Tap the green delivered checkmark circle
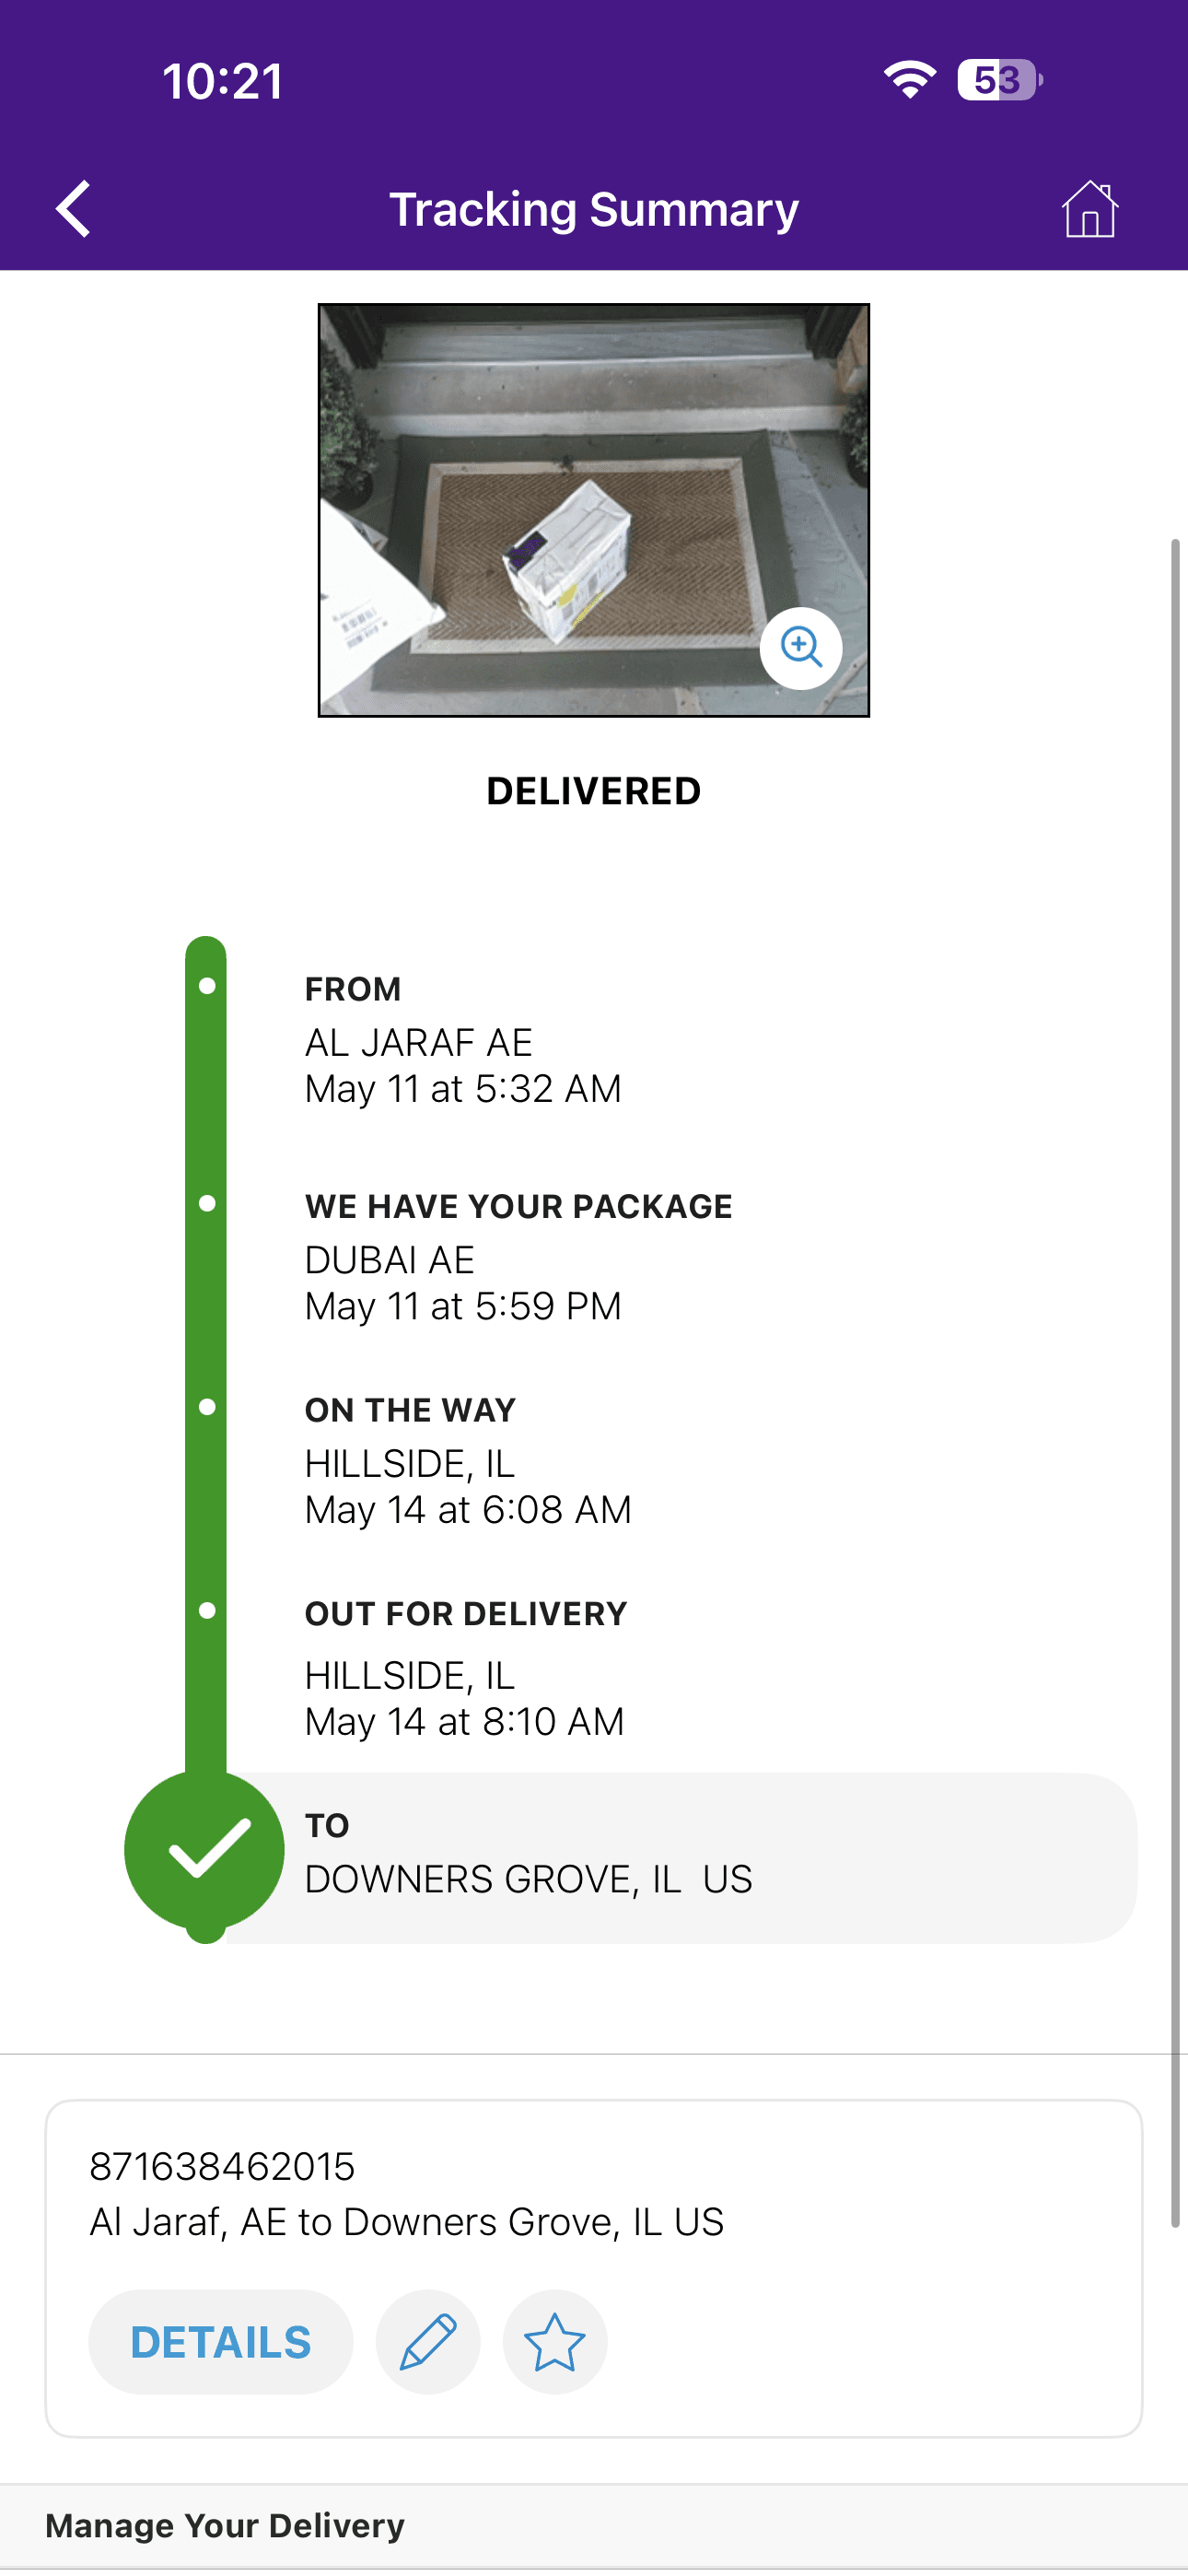The width and height of the screenshot is (1188, 2576). point(205,1850)
